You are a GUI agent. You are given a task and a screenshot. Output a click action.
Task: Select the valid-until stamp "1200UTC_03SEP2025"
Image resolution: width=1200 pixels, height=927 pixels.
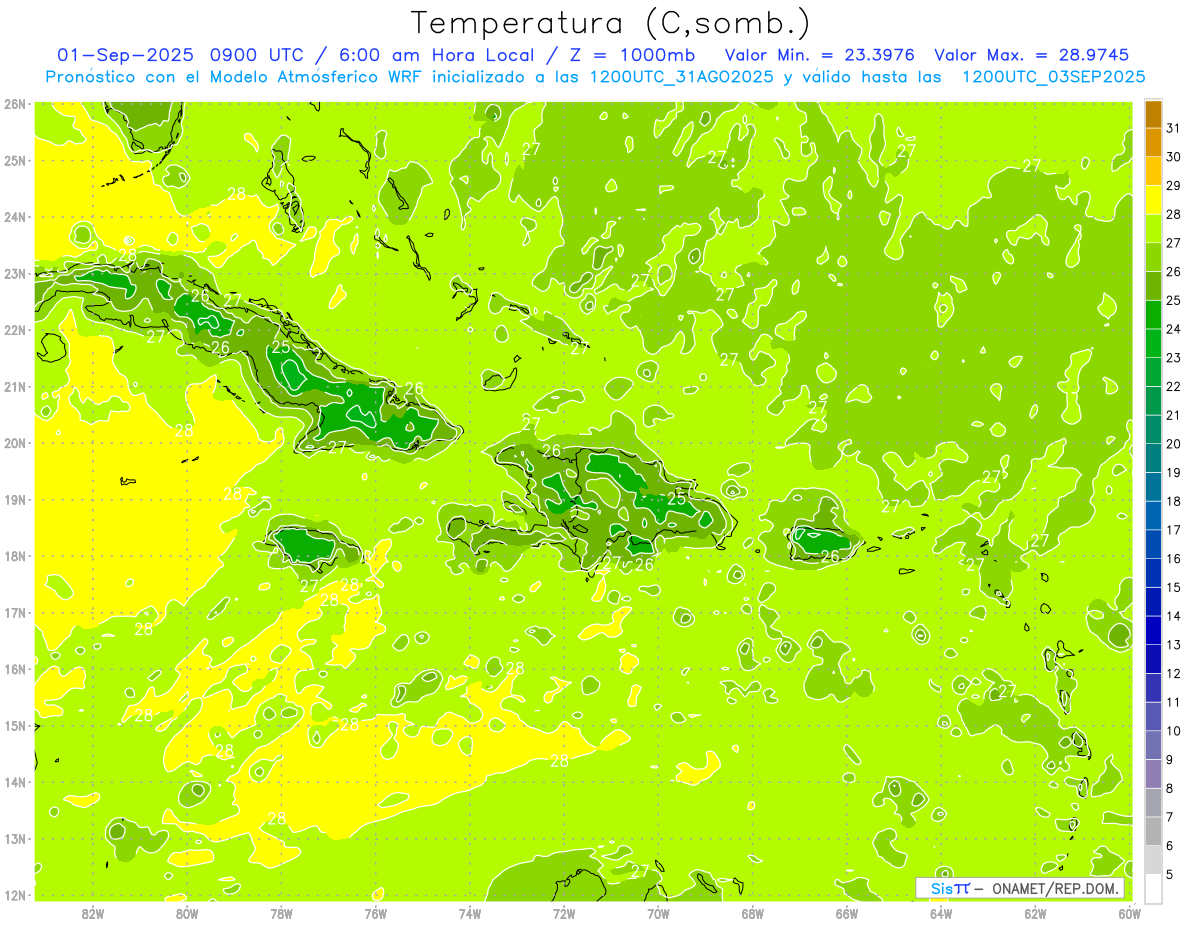(x=1054, y=77)
